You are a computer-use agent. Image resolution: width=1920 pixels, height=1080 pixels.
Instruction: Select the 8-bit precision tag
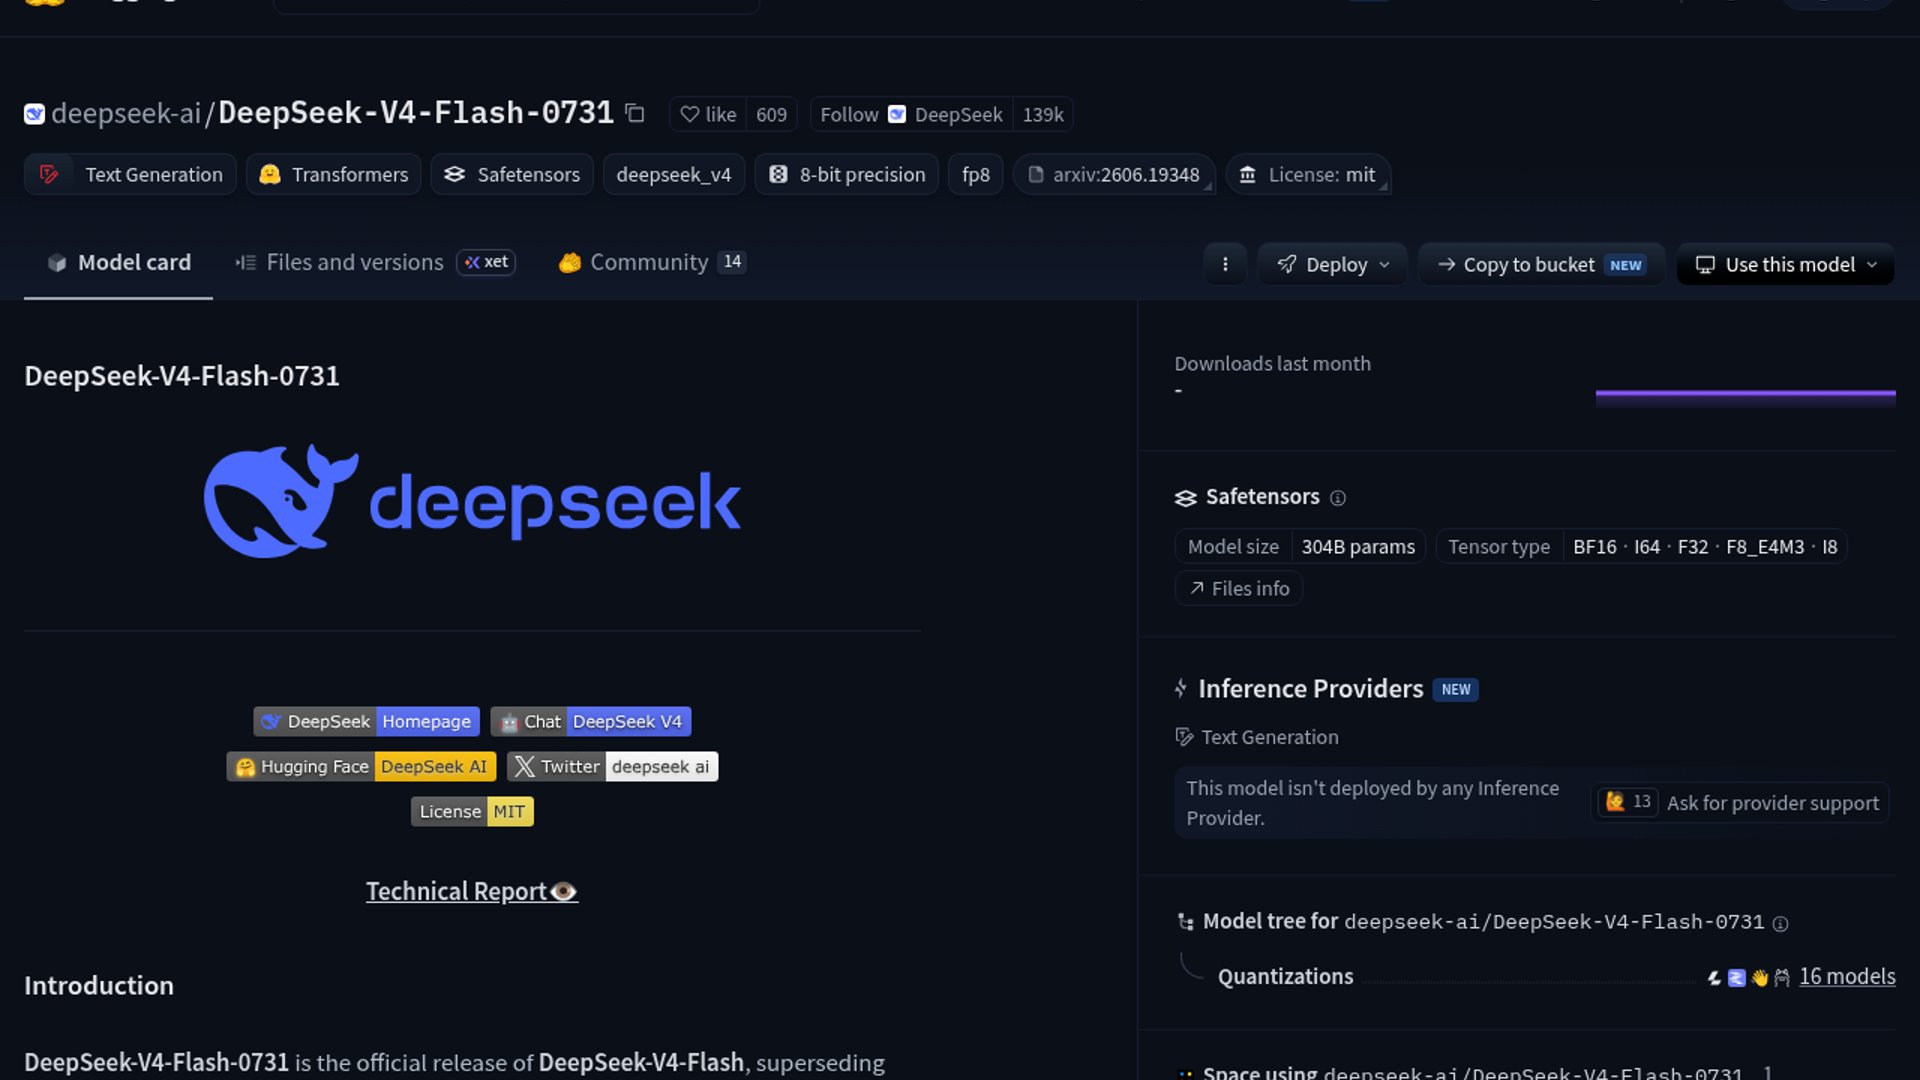[x=846, y=174]
